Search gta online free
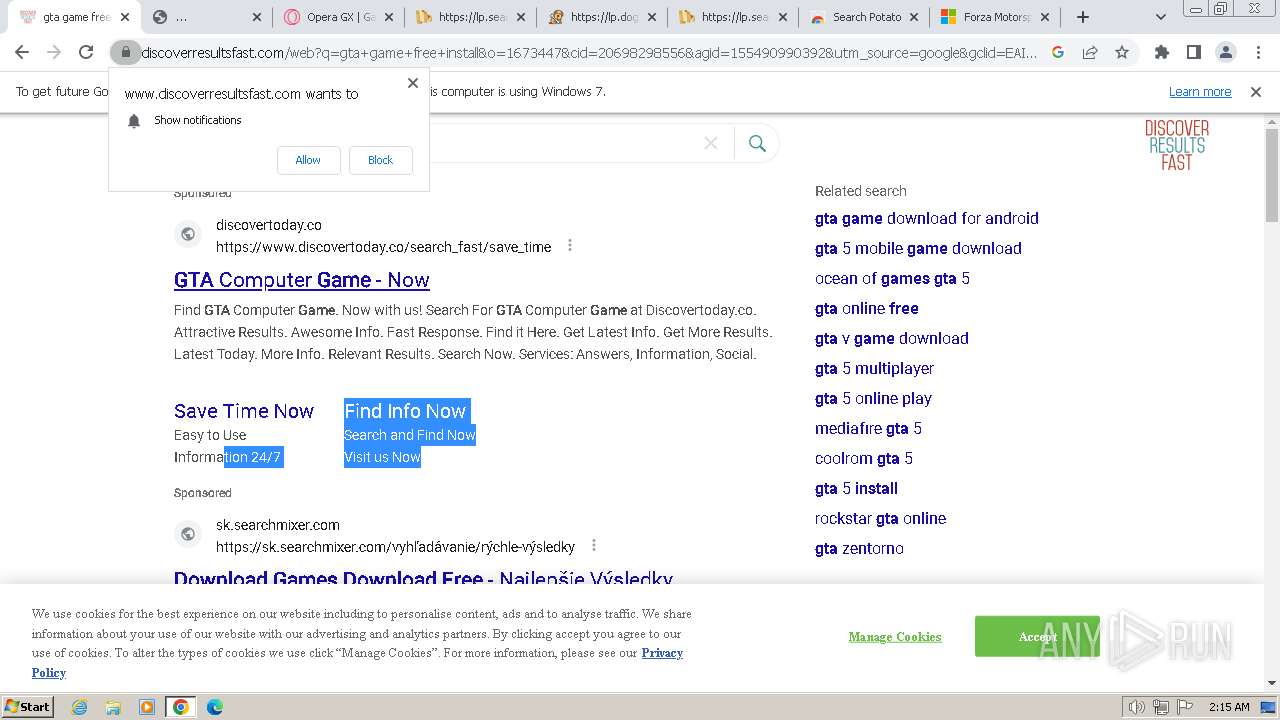The image size is (1280, 720). click(x=867, y=308)
